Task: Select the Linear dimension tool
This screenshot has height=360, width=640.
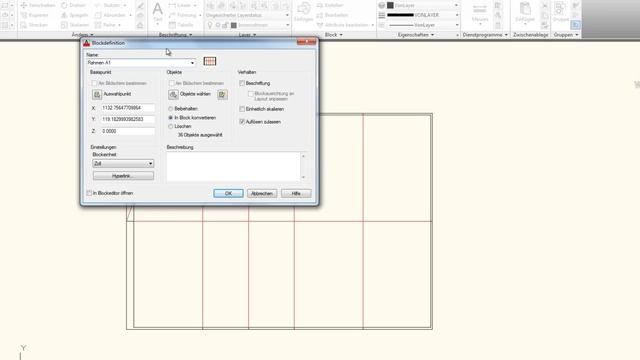Action: 180,5
